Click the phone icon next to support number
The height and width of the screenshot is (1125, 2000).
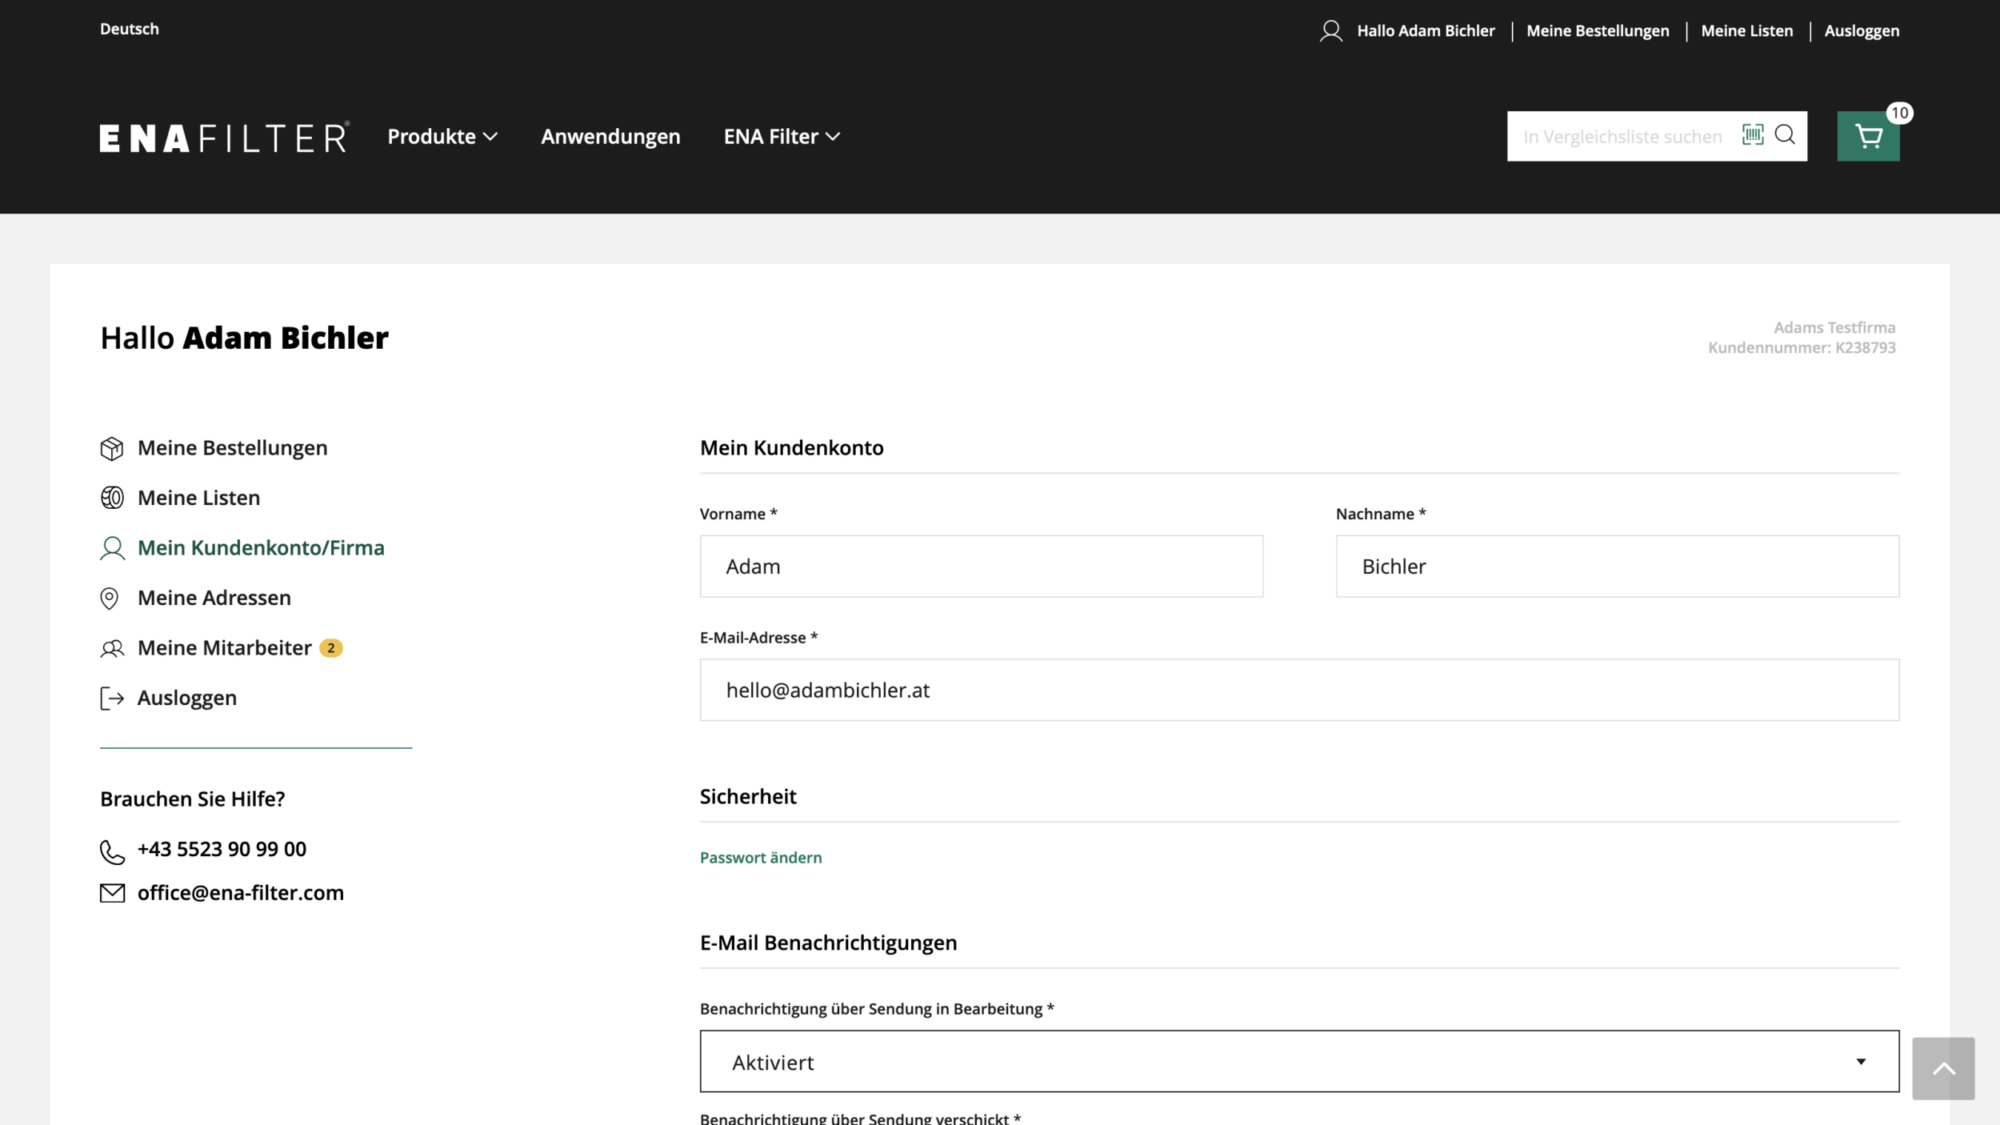tap(112, 850)
